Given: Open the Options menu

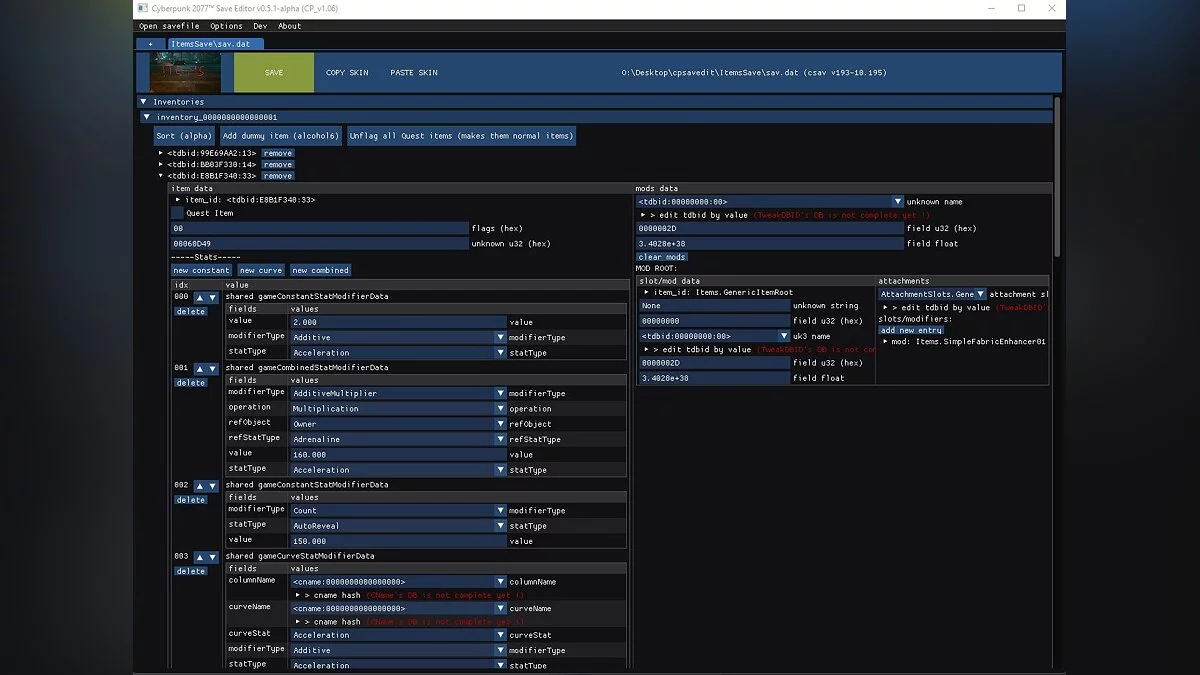Looking at the screenshot, I should tap(226, 26).
